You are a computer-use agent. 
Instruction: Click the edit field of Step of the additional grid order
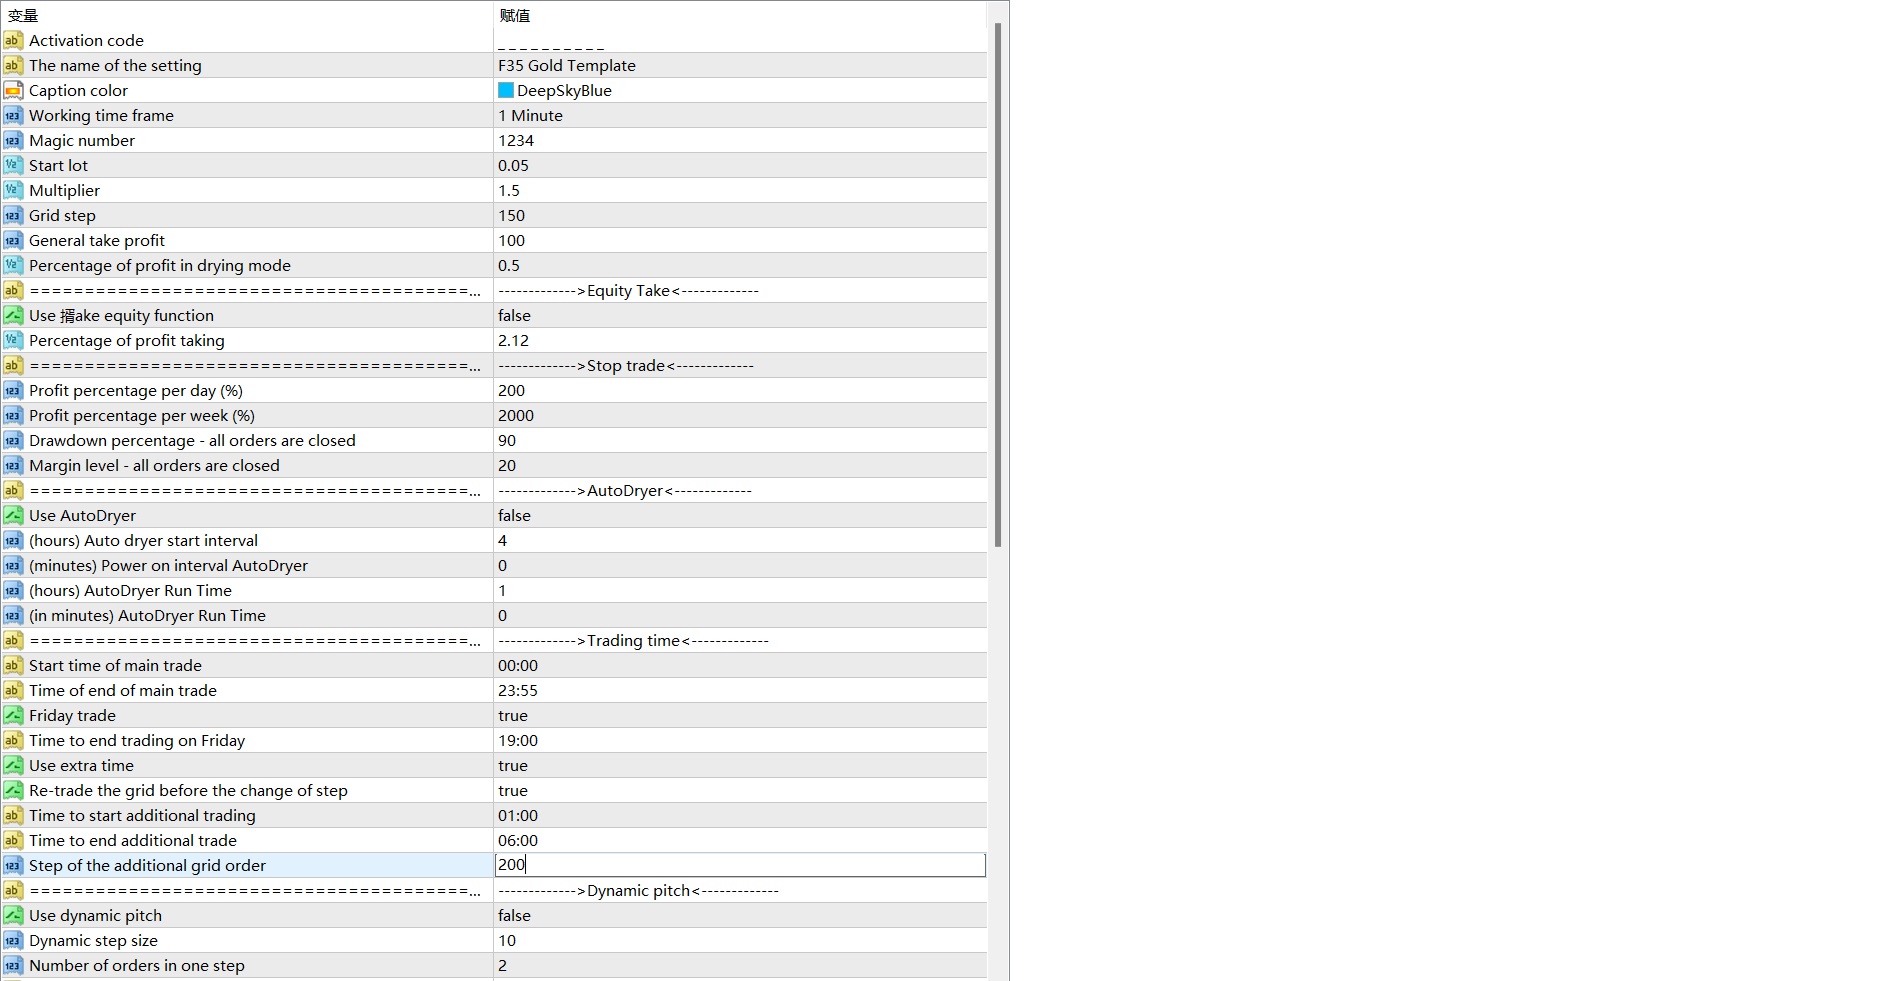740,865
